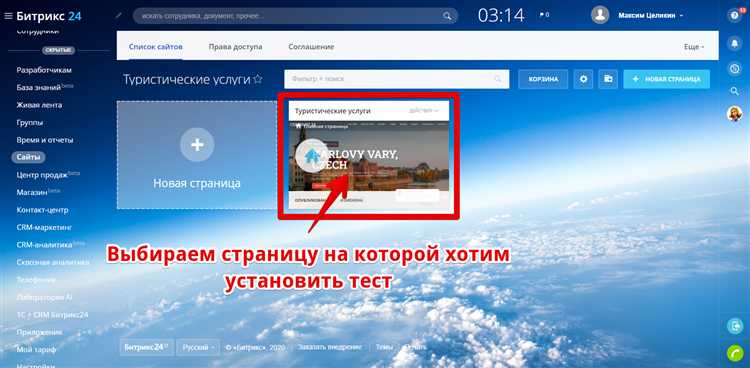Open Группы in the left menu
The height and width of the screenshot is (368, 750).
[30, 123]
